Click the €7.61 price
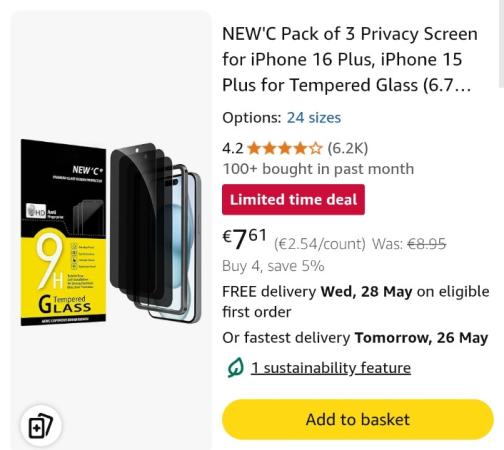Screen dimensions: 504x450 pos(245,239)
